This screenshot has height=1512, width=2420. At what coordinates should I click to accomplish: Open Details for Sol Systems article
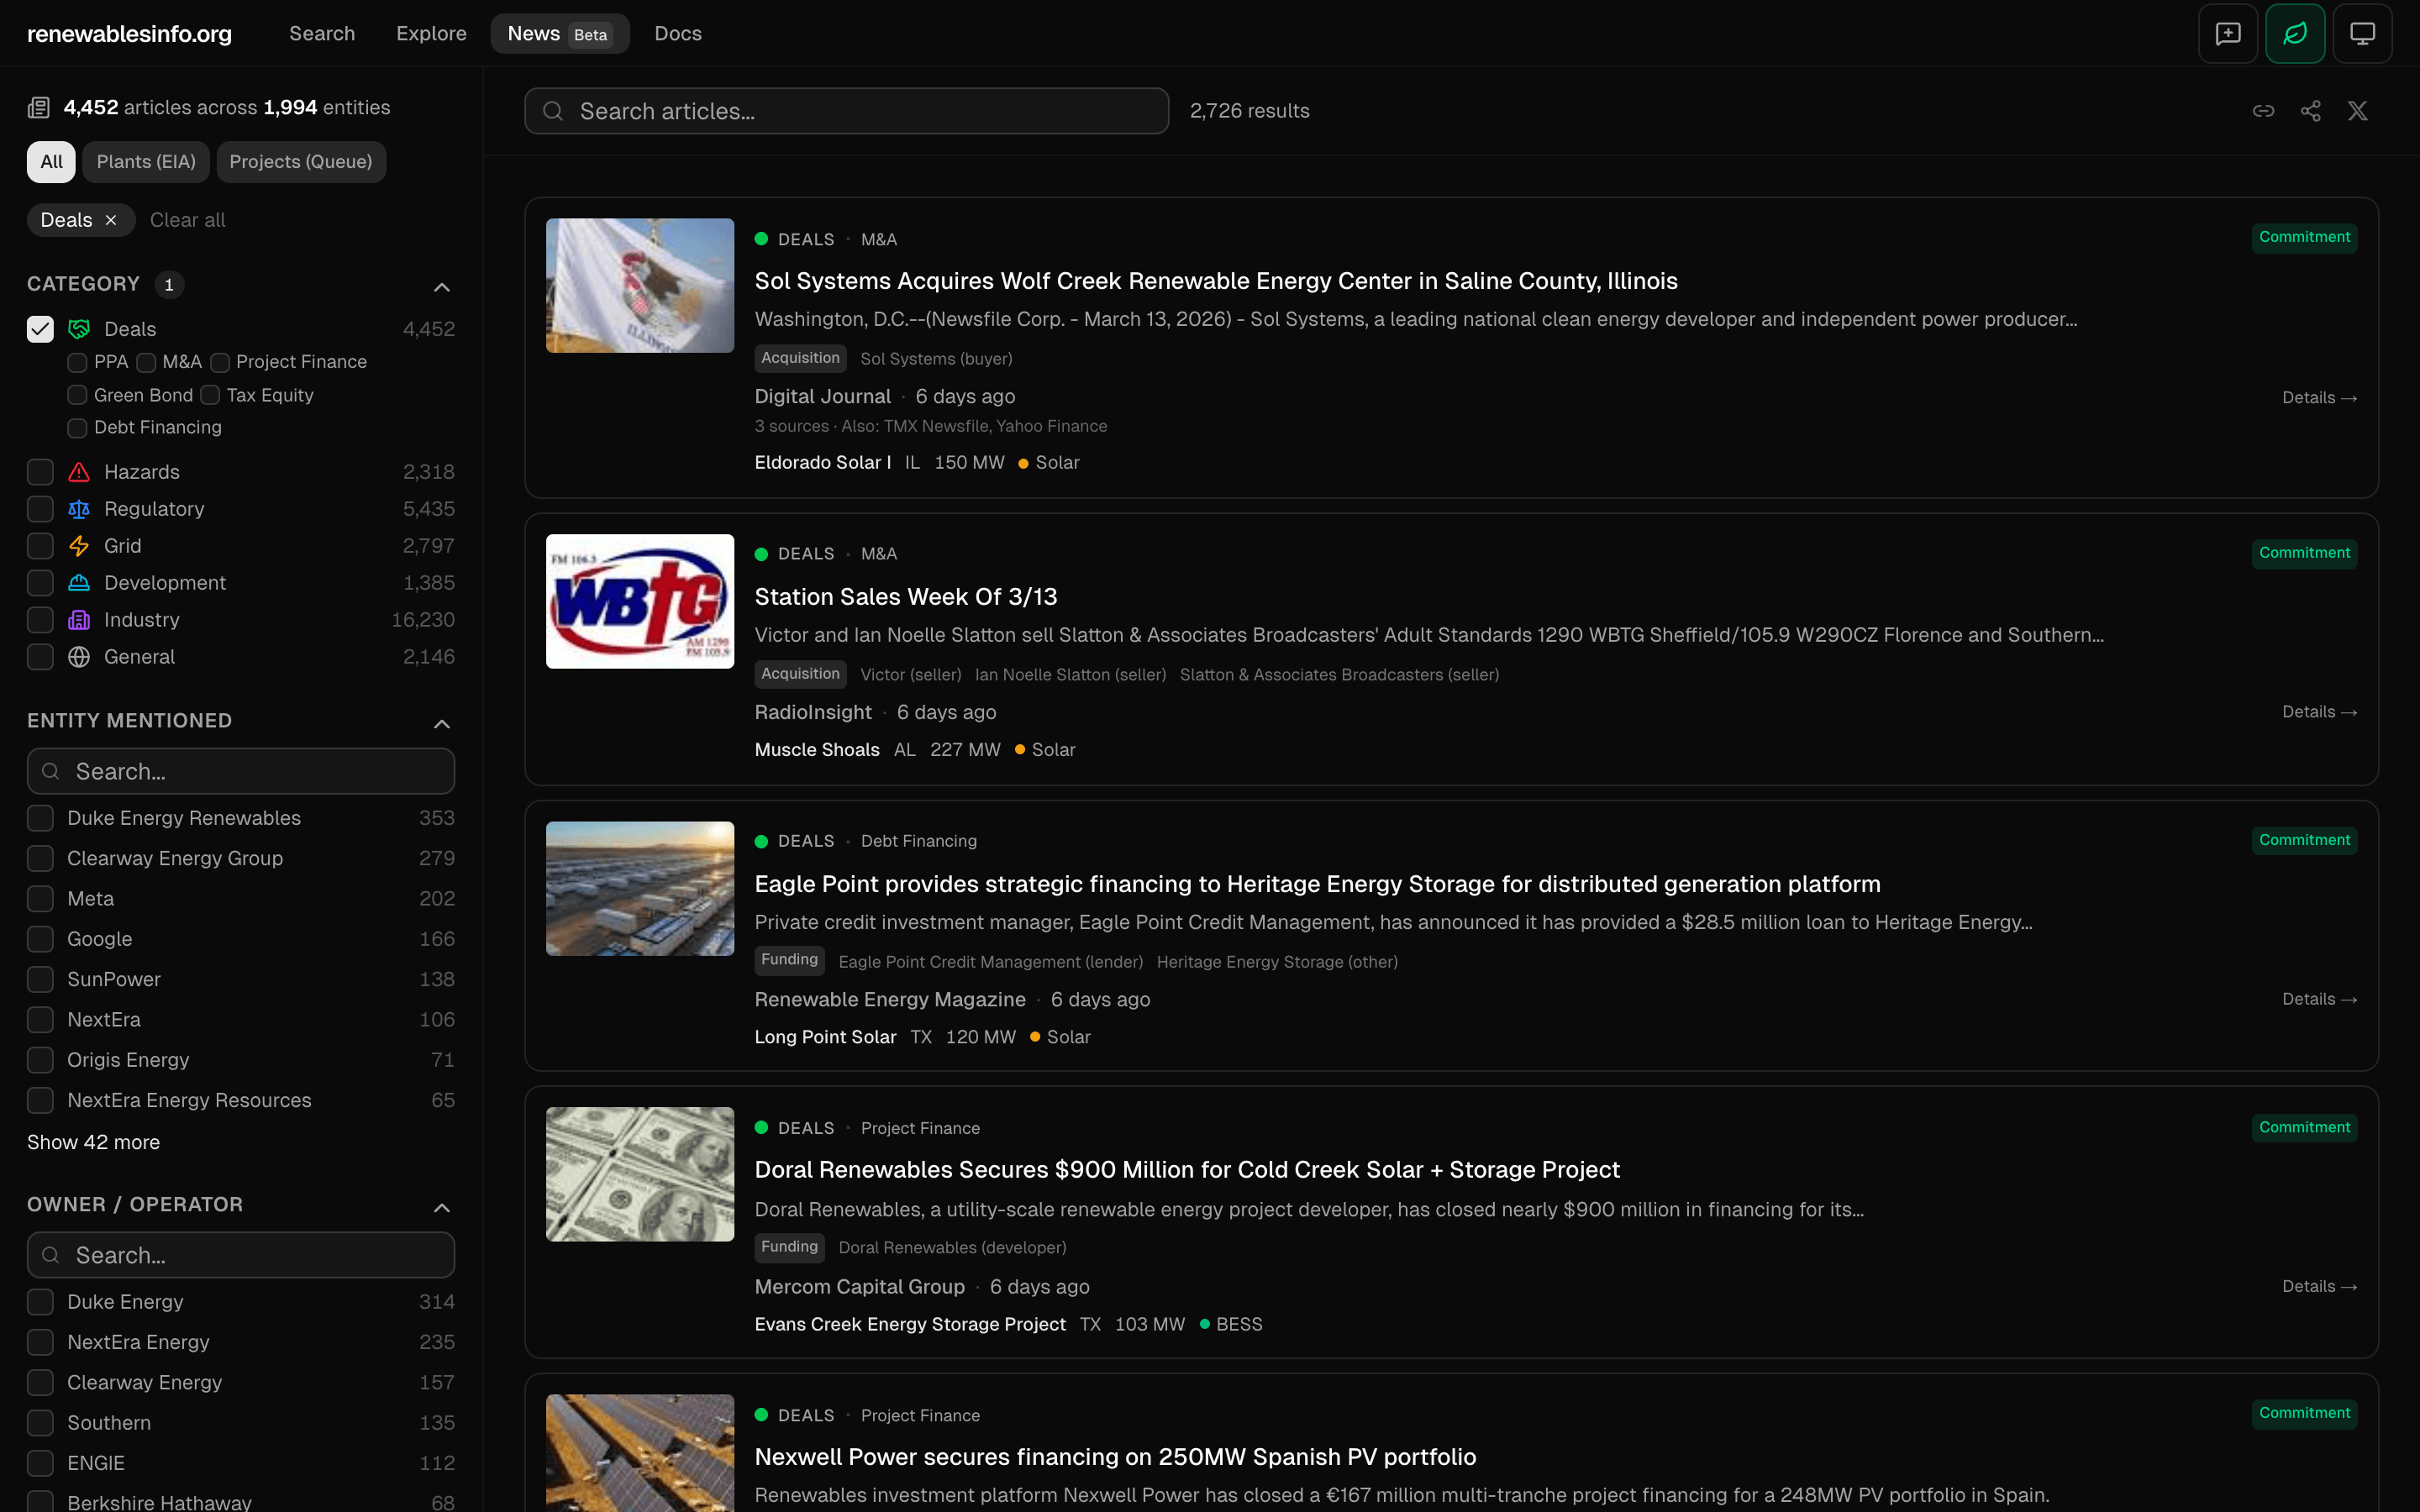[x=2319, y=398]
